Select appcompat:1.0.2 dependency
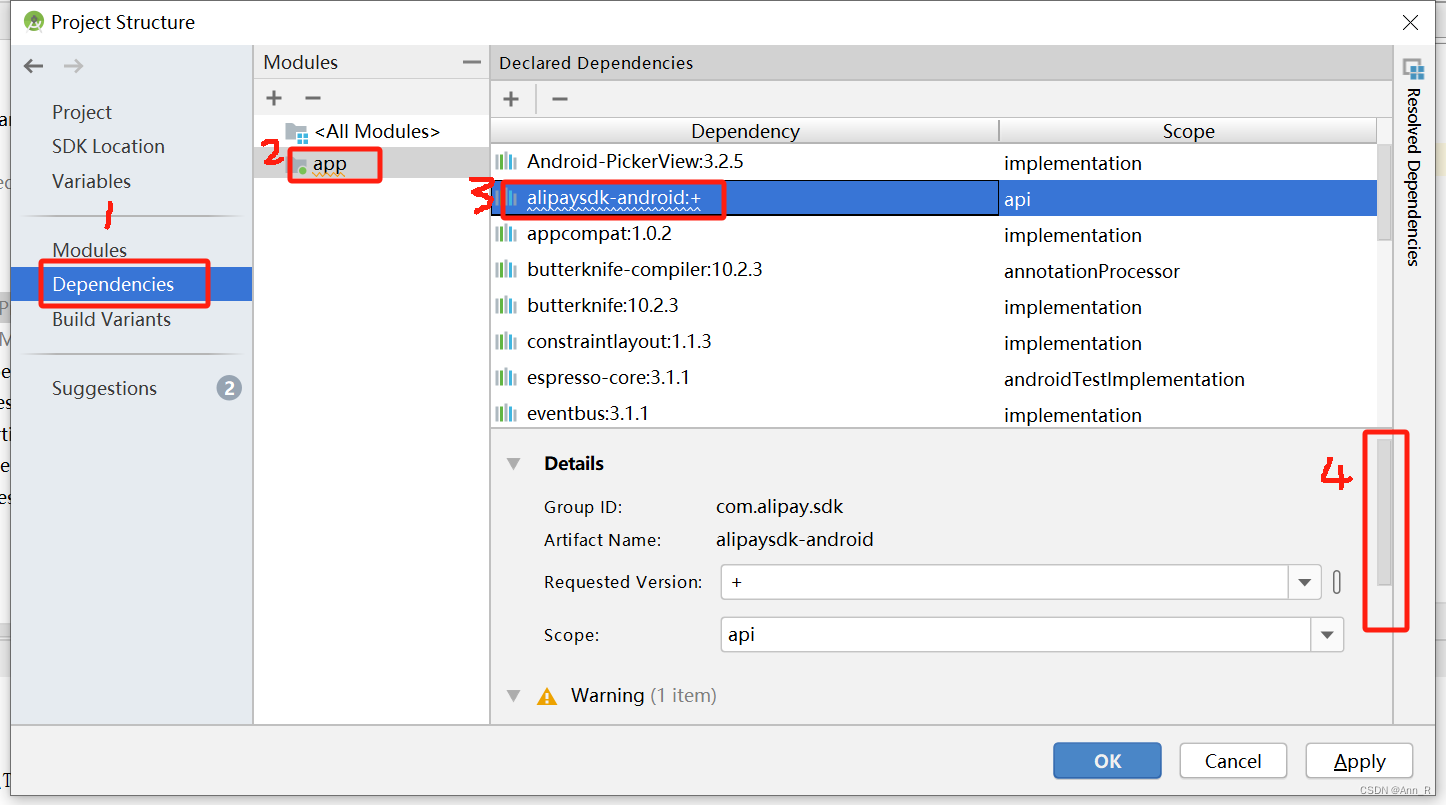The width and height of the screenshot is (1446, 805). pyautogui.click(x=599, y=234)
